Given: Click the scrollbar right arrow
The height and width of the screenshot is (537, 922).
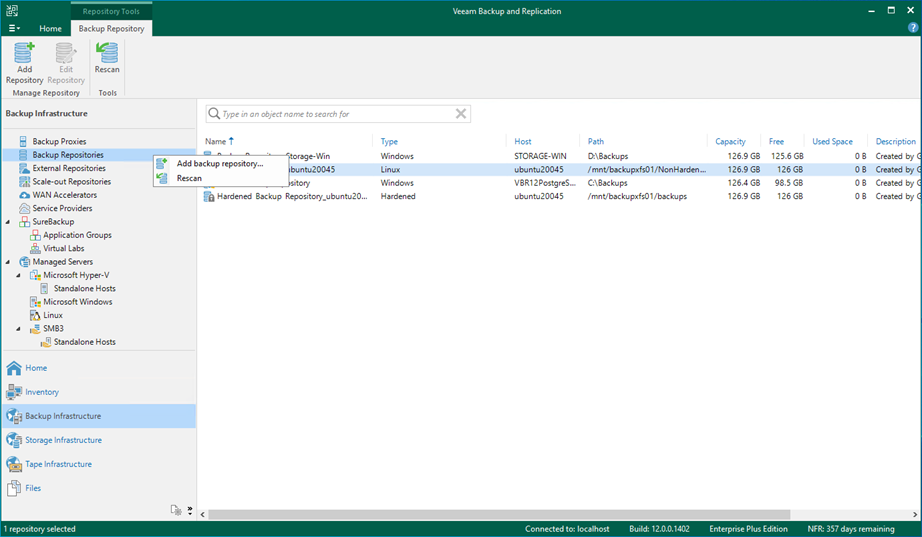Looking at the screenshot, I should coord(915,515).
